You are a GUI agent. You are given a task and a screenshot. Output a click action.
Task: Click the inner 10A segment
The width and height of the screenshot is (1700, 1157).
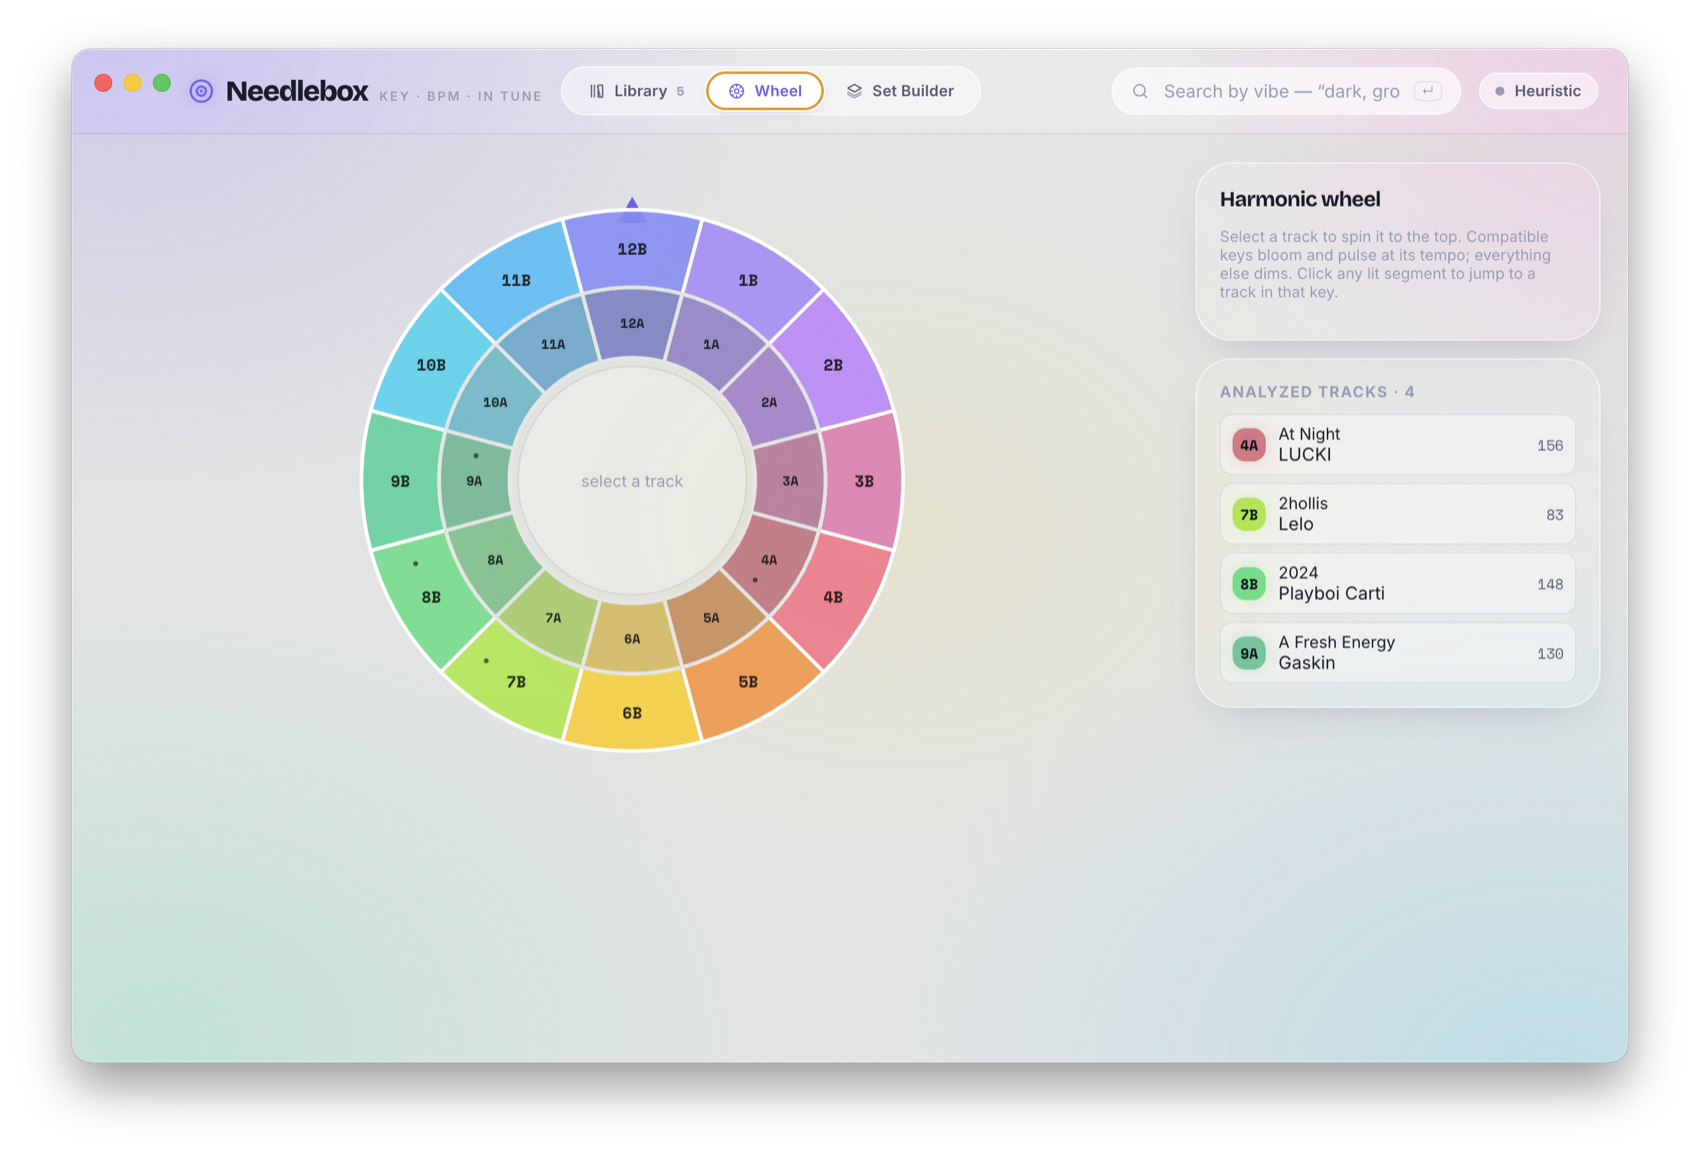coord(495,402)
